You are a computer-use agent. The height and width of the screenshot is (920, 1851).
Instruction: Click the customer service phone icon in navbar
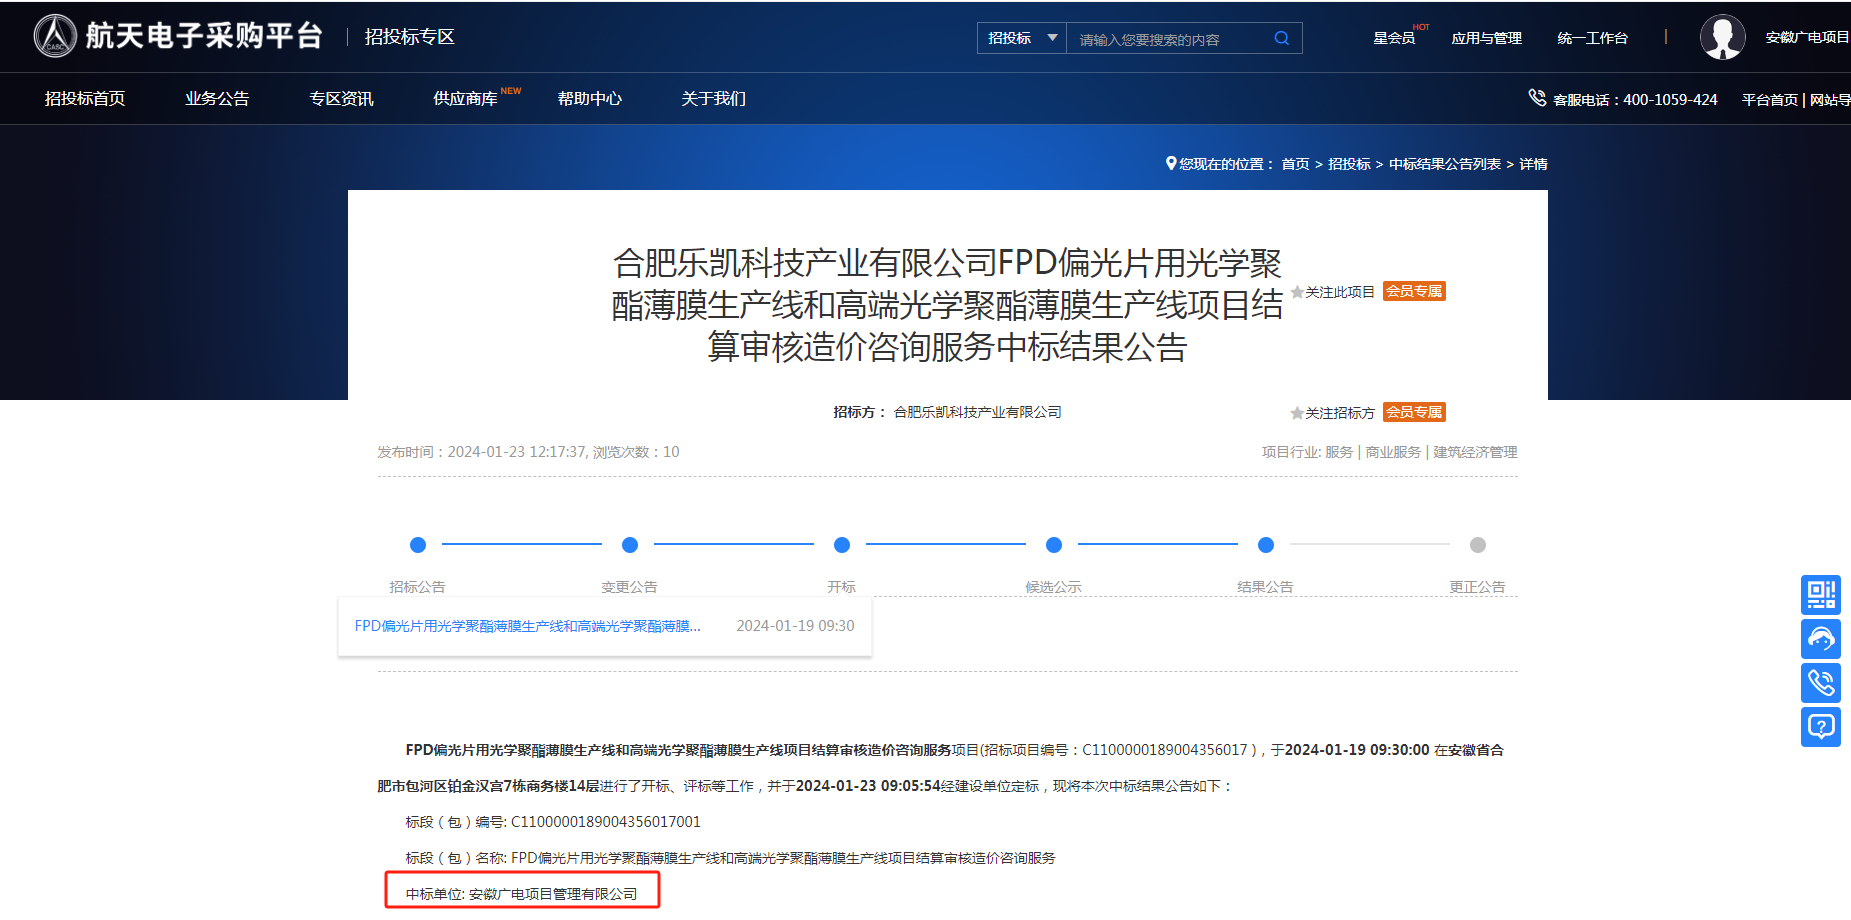coord(1537,98)
